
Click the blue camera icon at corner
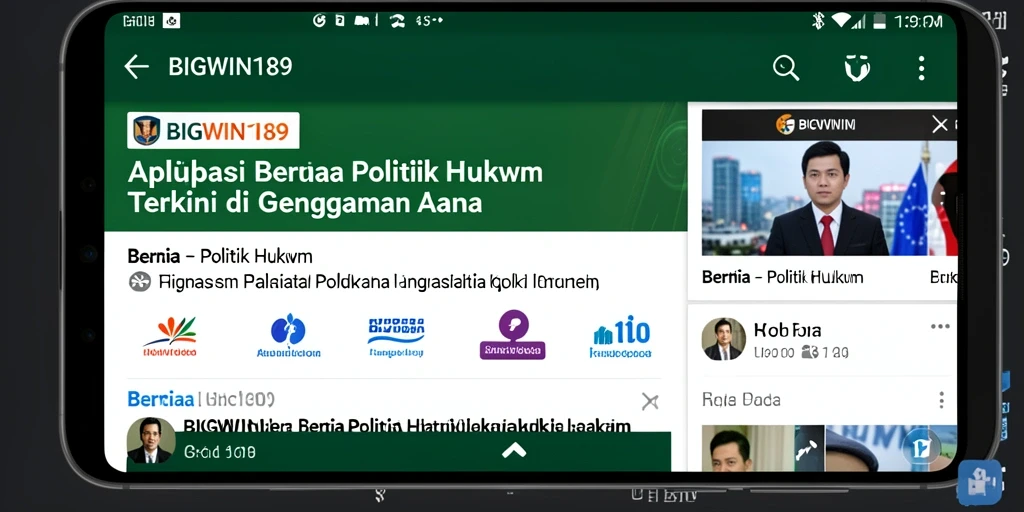pyautogui.click(x=979, y=483)
